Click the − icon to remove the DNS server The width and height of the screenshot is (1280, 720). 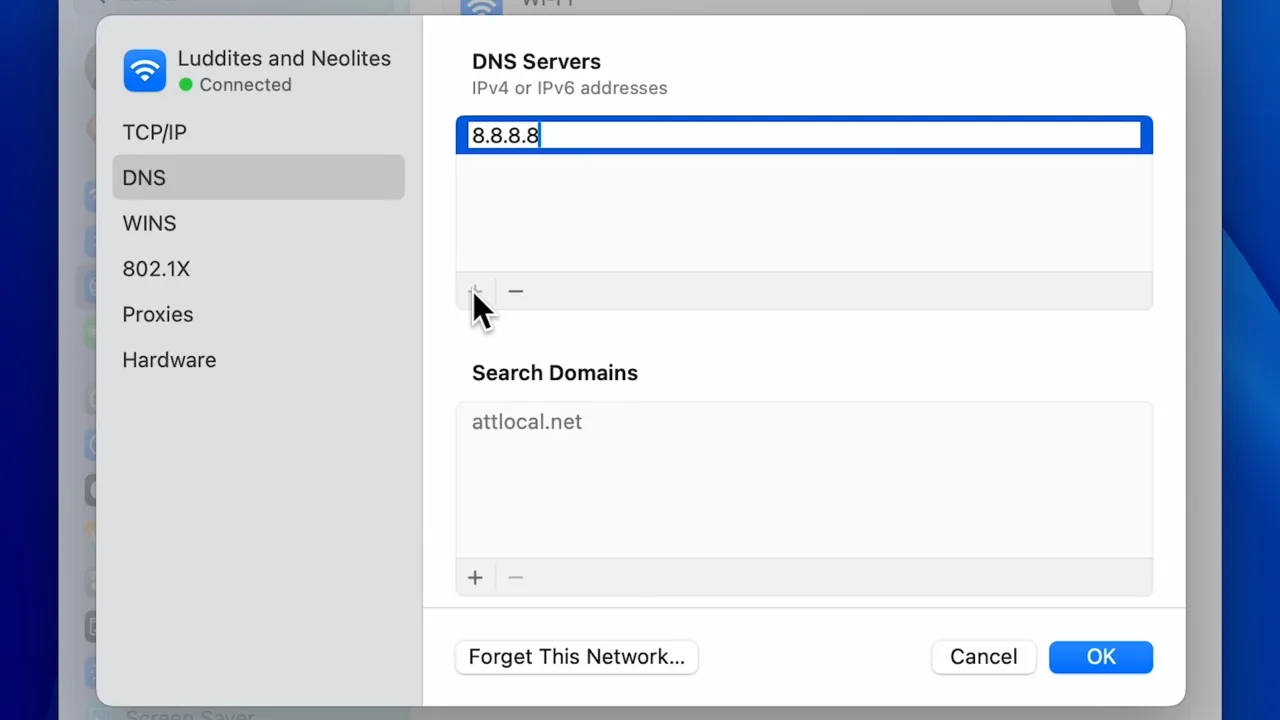pyautogui.click(x=515, y=291)
